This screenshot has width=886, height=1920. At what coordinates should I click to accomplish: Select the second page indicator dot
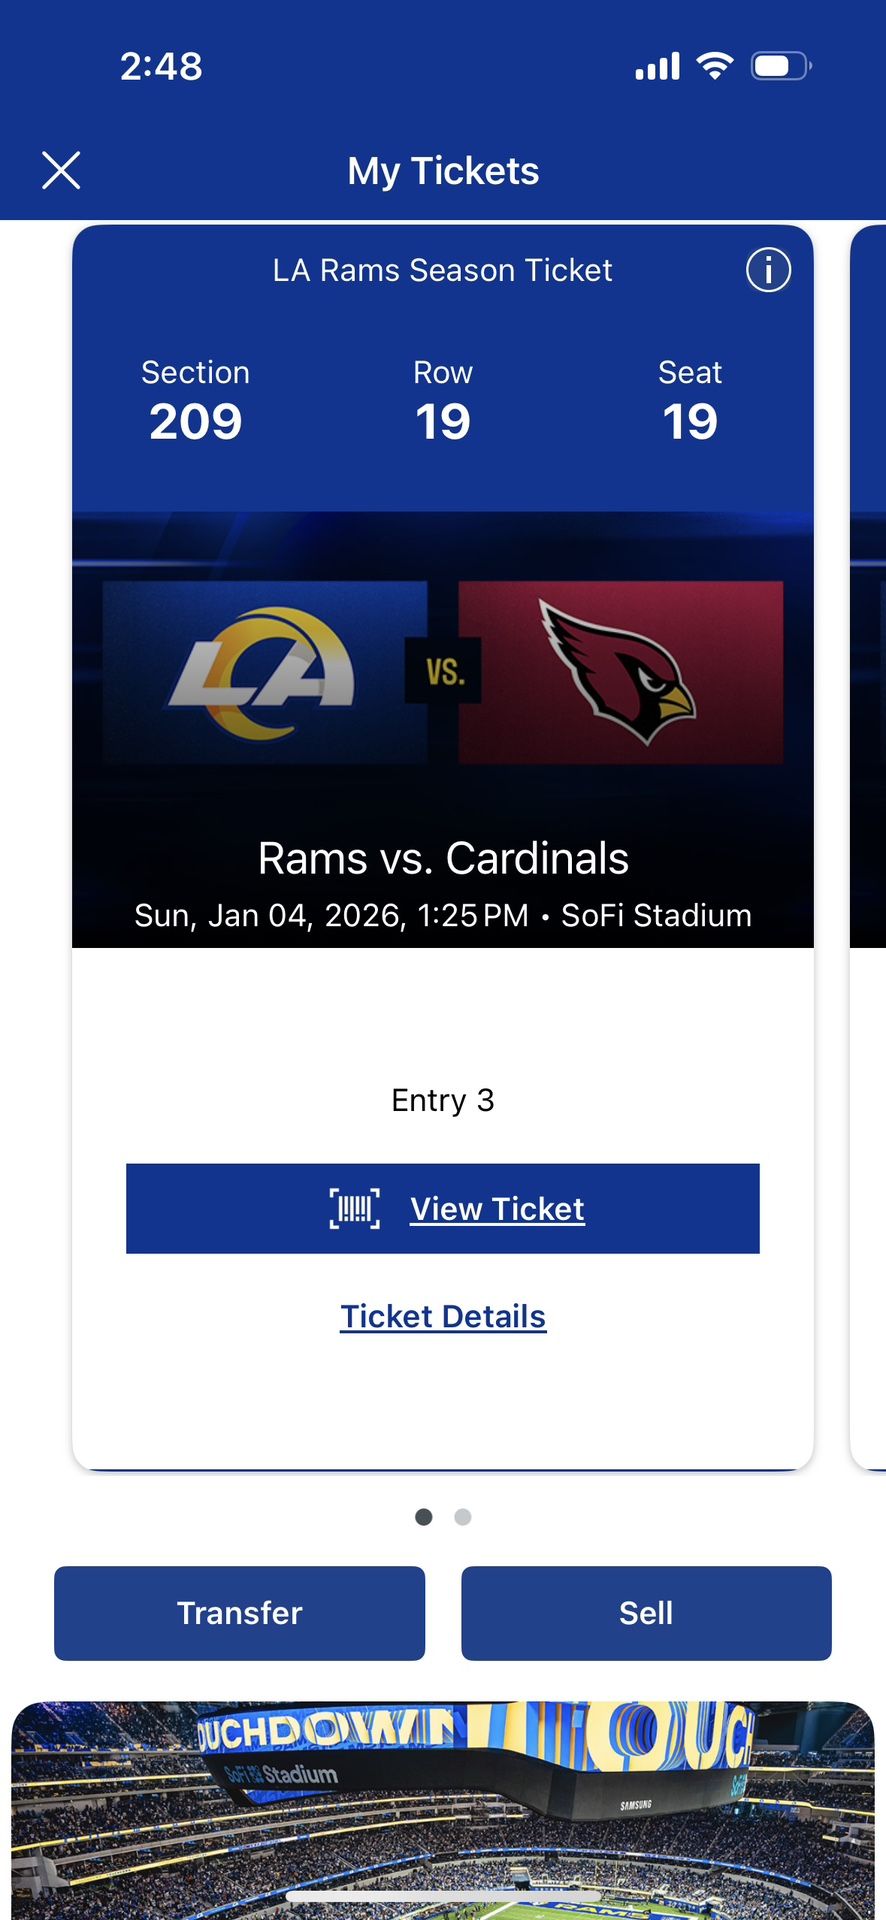[462, 1517]
